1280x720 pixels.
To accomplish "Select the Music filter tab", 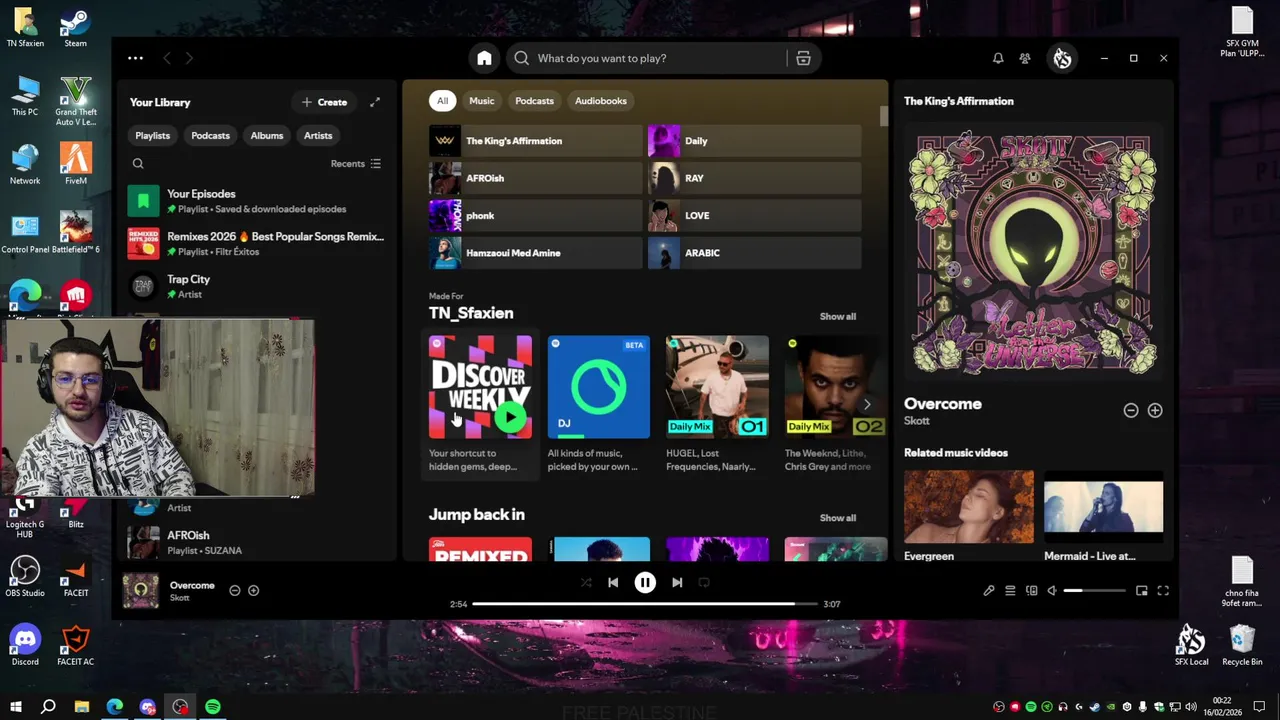I will tap(482, 101).
